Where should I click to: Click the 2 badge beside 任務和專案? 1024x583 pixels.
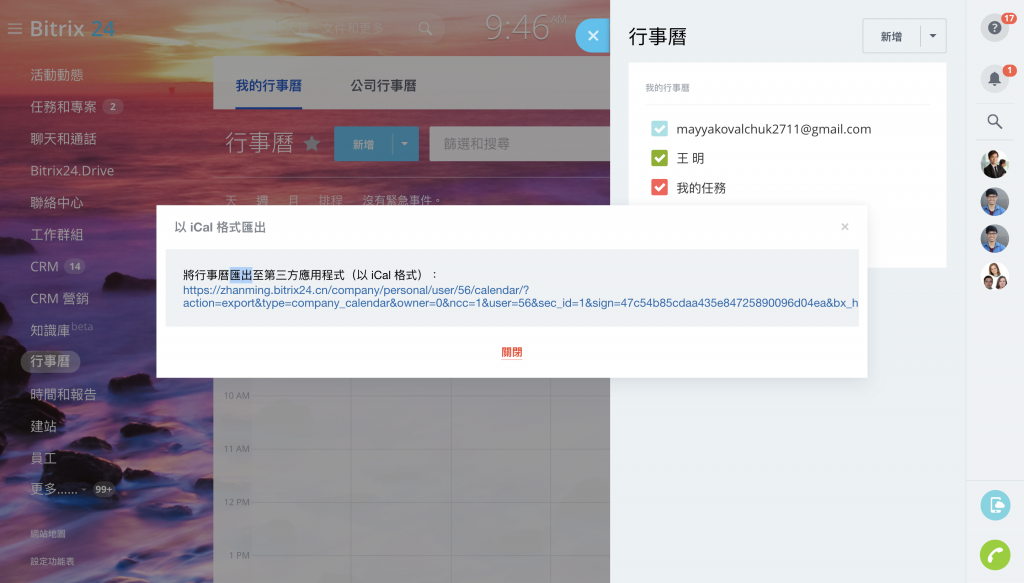pyautogui.click(x=113, y=106)
